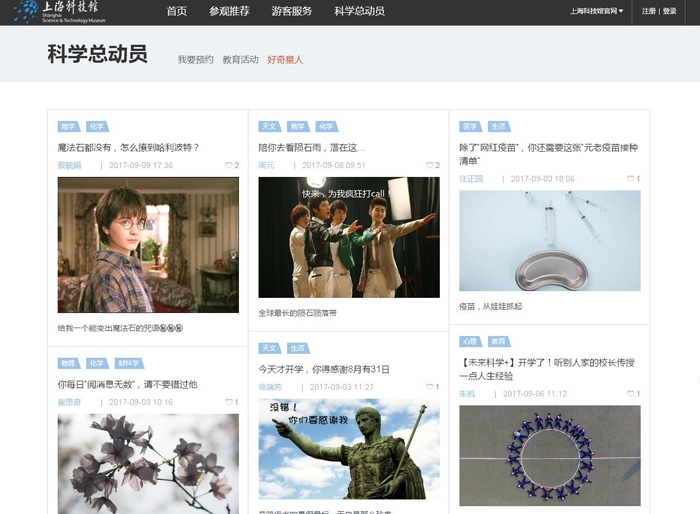Click author name 朱机

click(467, 393)
